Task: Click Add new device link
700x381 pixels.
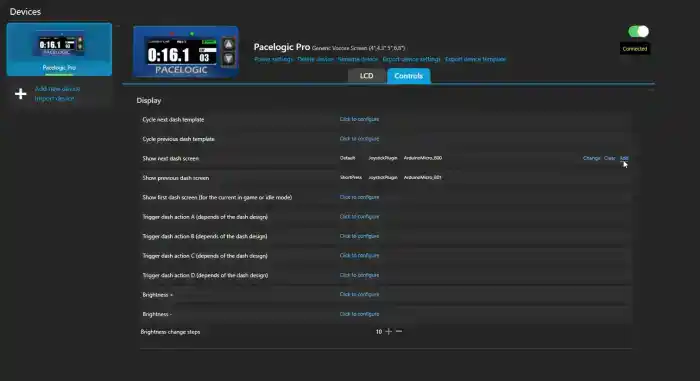Action: point(58,89)
